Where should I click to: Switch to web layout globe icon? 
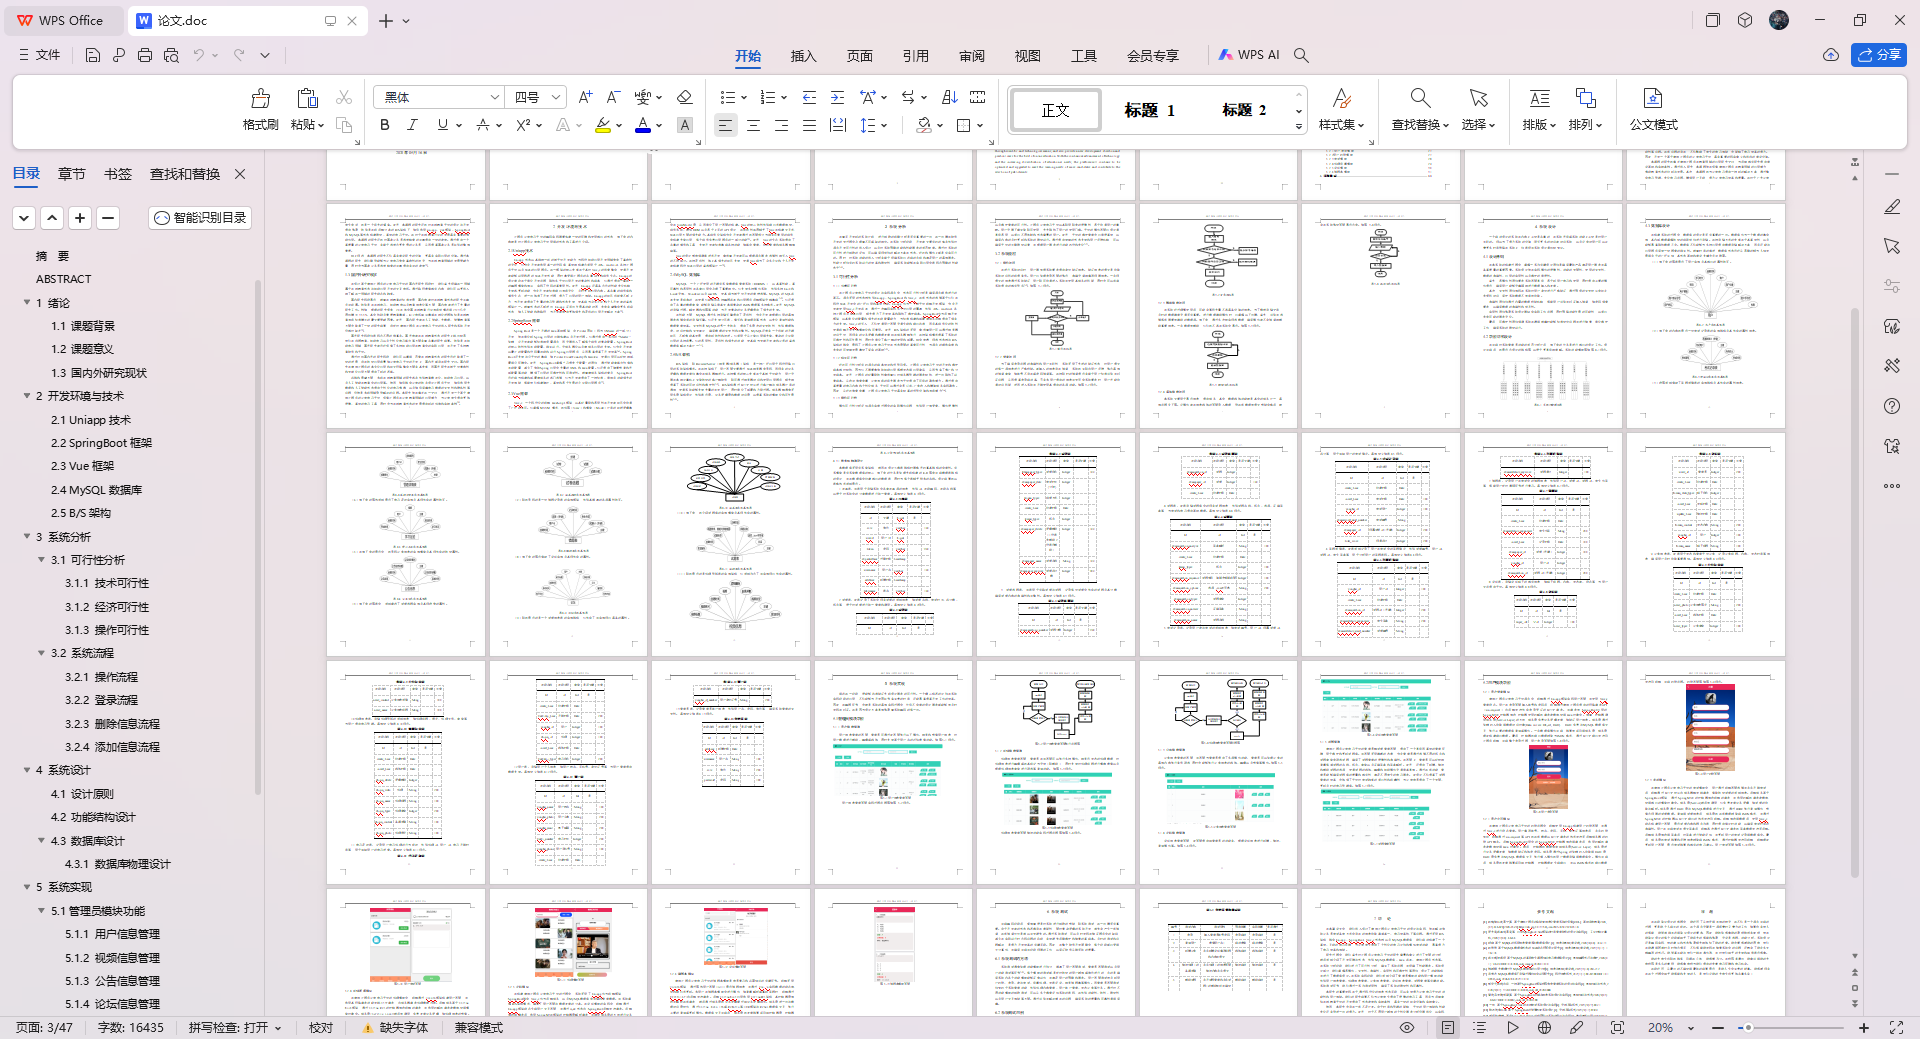click(1544, 1027)
